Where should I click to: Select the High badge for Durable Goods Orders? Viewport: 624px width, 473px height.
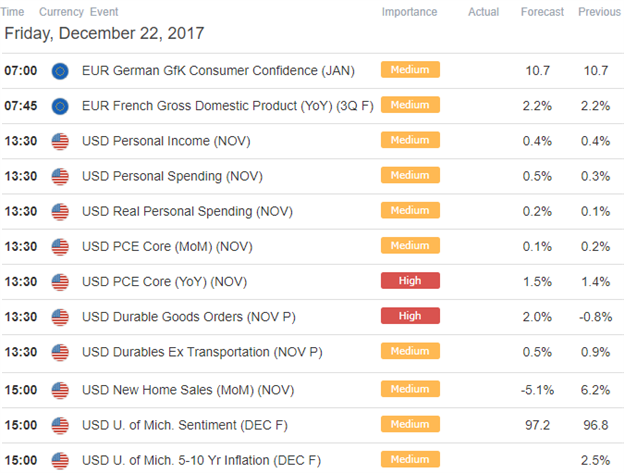410,316
